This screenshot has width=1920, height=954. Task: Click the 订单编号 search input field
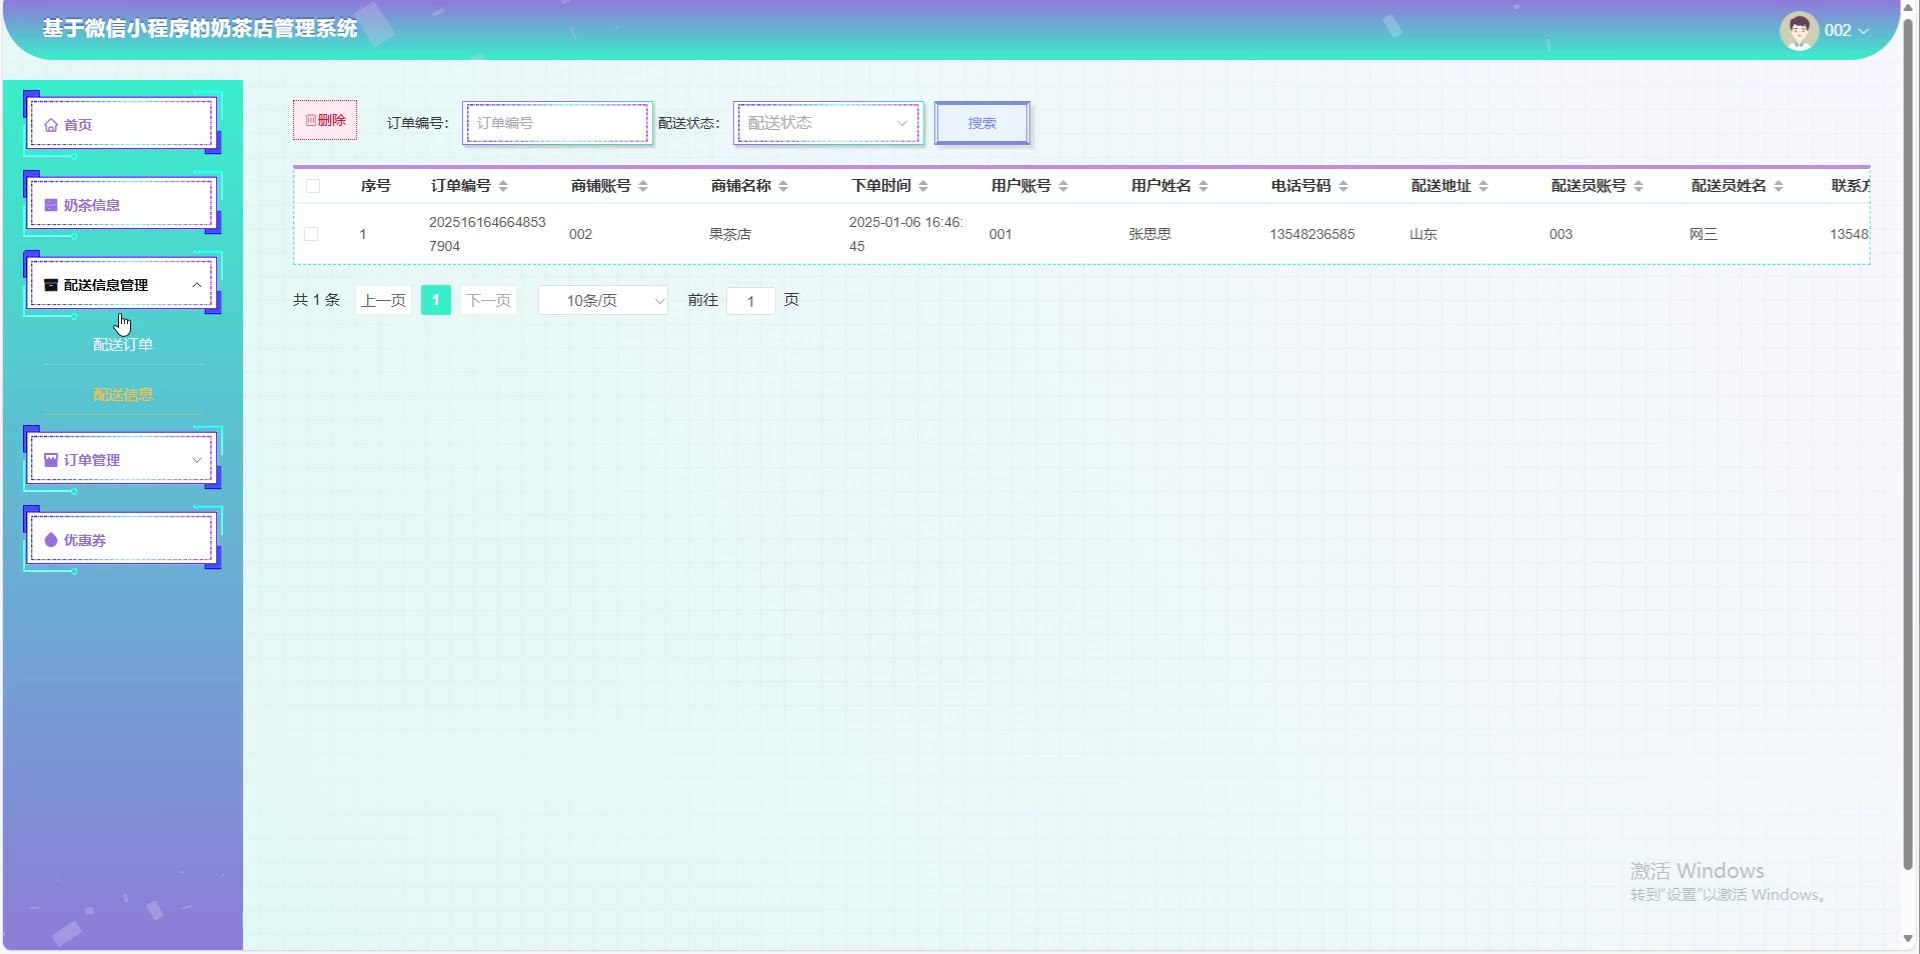click(557, 123)
